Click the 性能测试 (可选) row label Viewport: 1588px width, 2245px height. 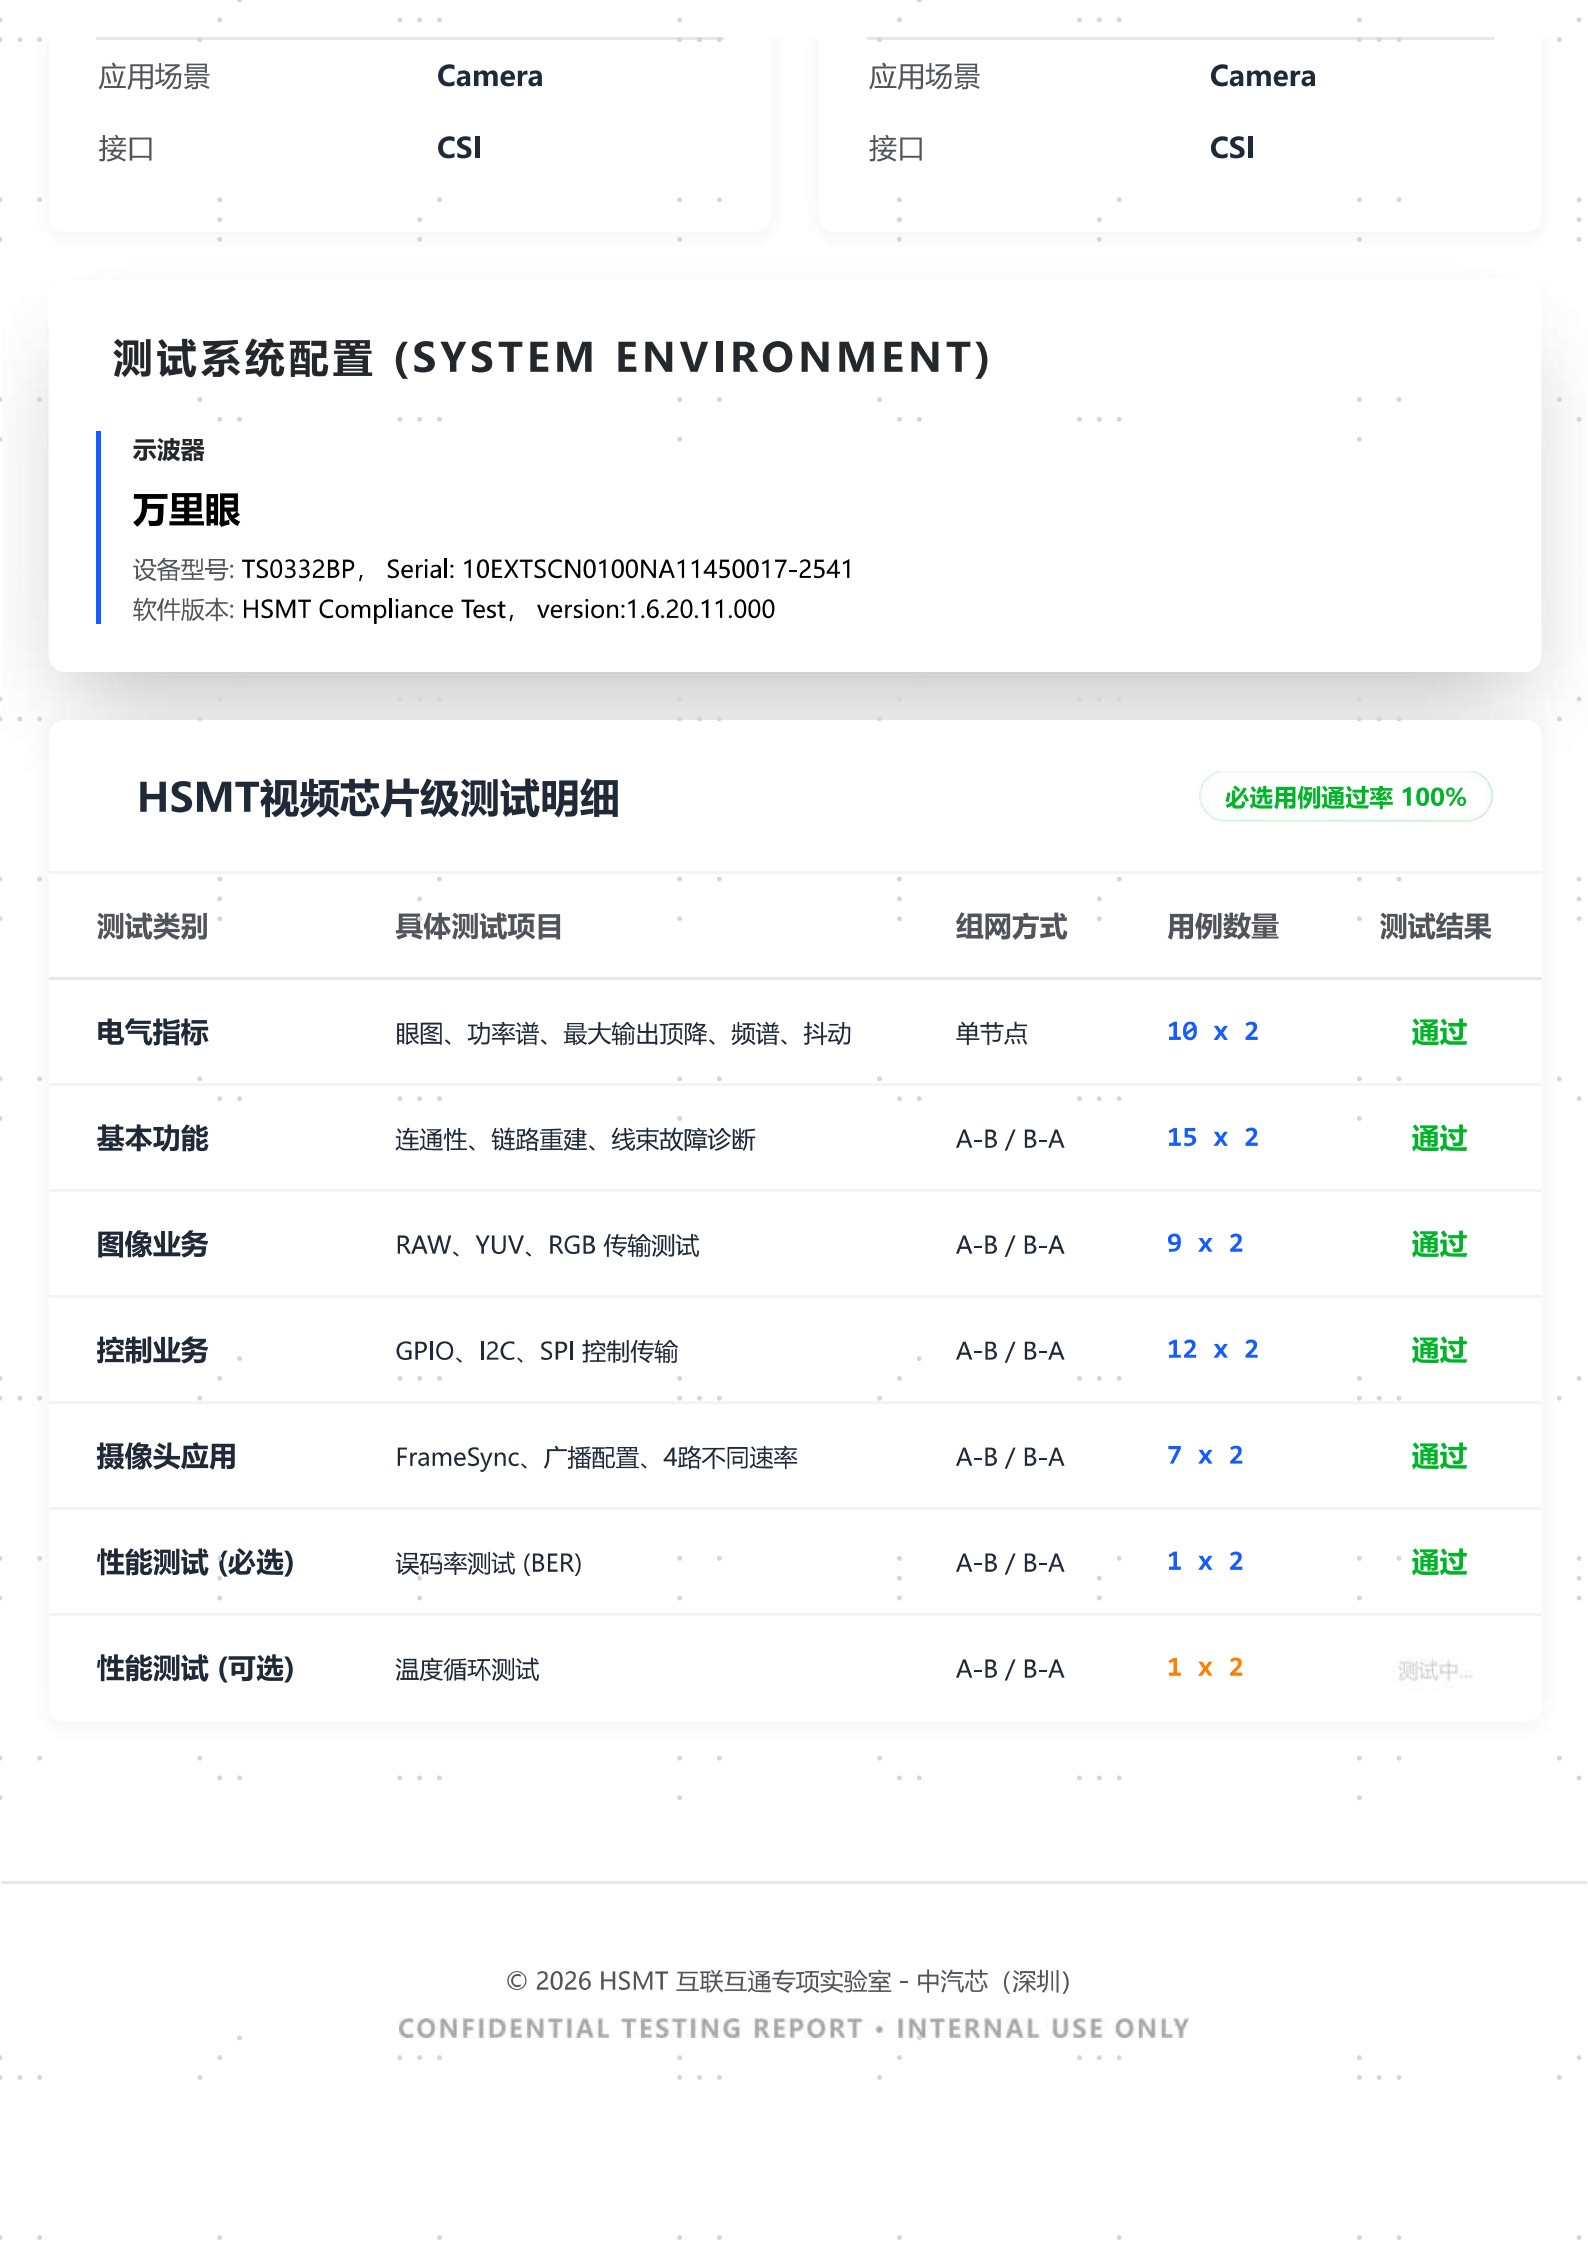[195, 1668]
